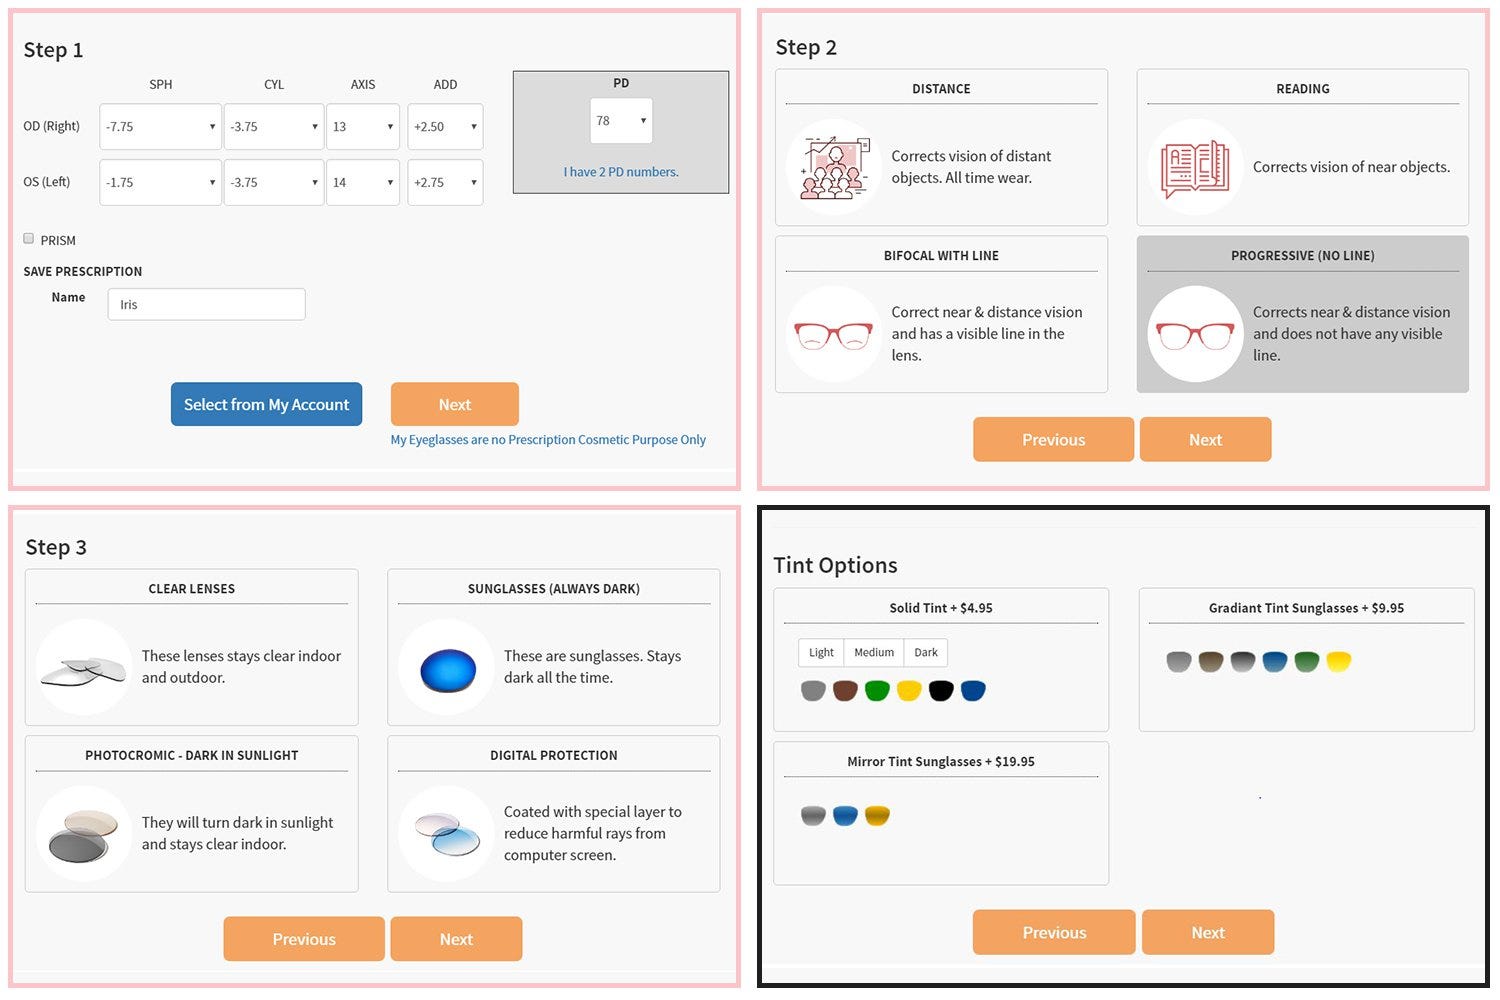Image resolution: width=1500 pixels, height=1000 pixels.
Task: Pick the blue solid tint swatch
Action: 973,691
